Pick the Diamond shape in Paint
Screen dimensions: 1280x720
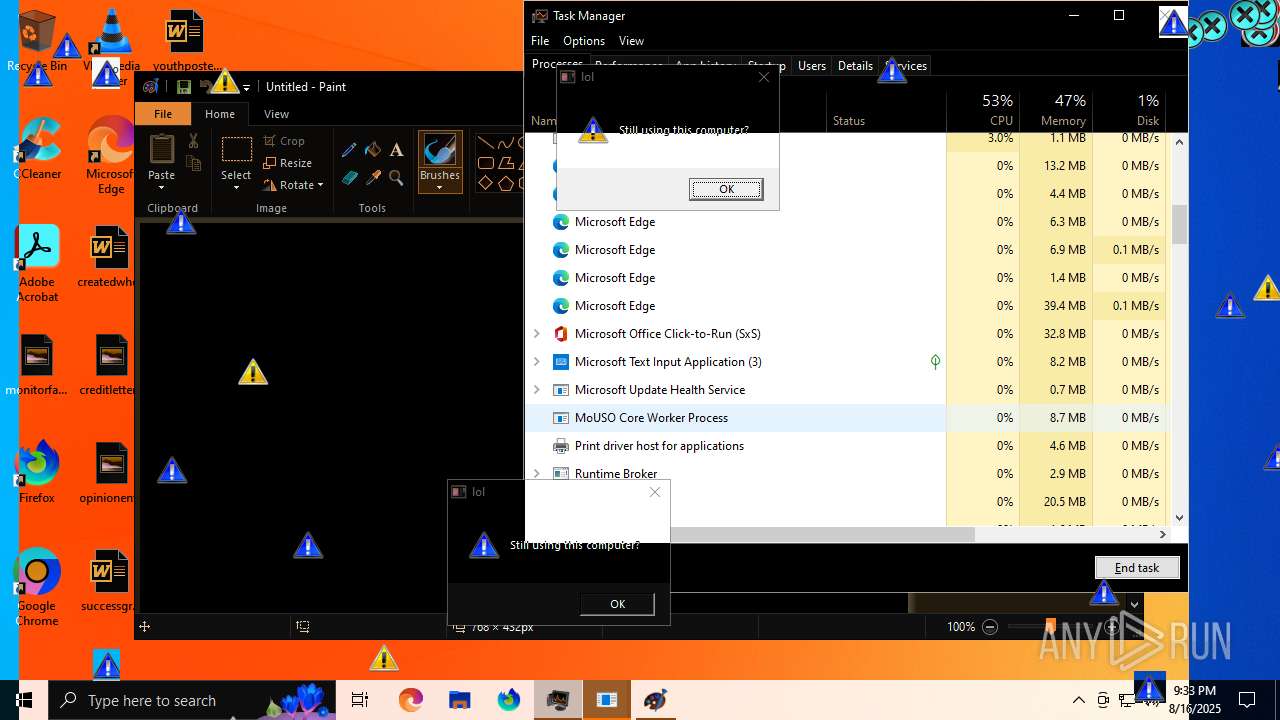tap(486, 183)
